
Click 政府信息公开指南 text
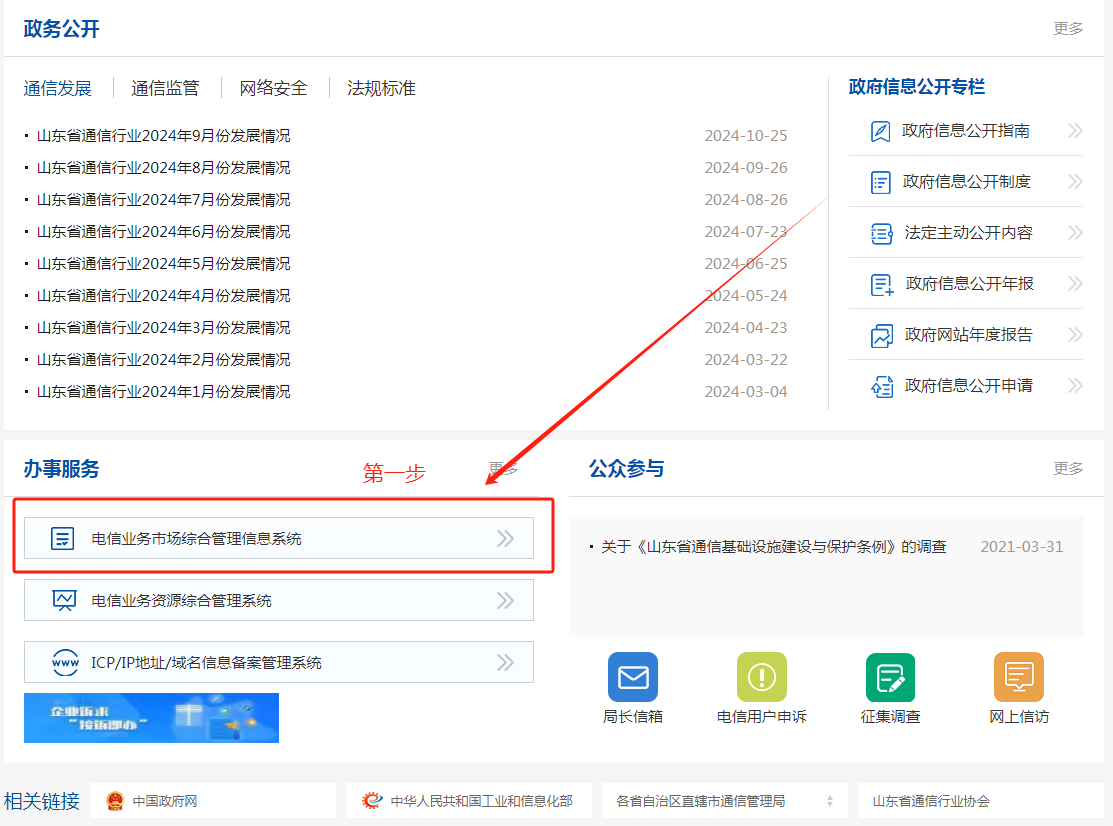(x=965, y=131)
